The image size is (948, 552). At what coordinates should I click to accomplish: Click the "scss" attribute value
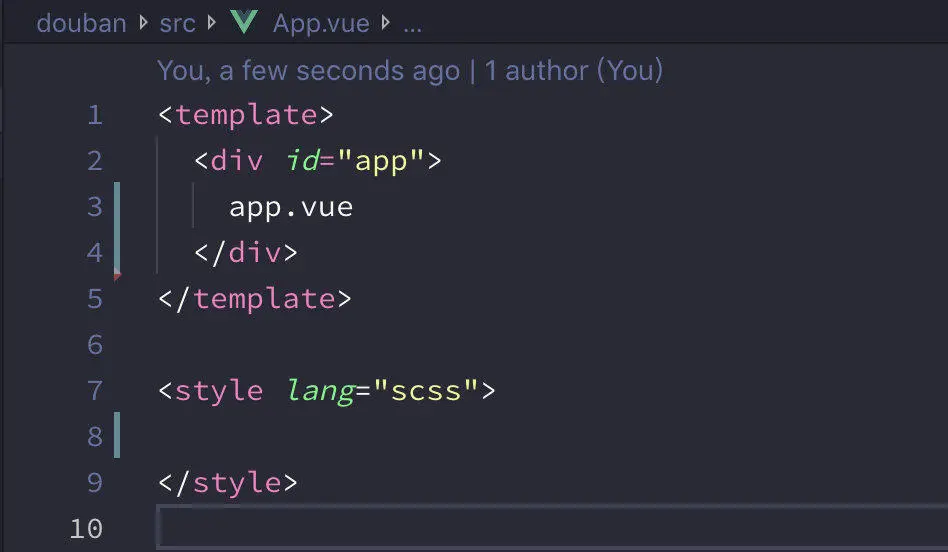(426, 391)
